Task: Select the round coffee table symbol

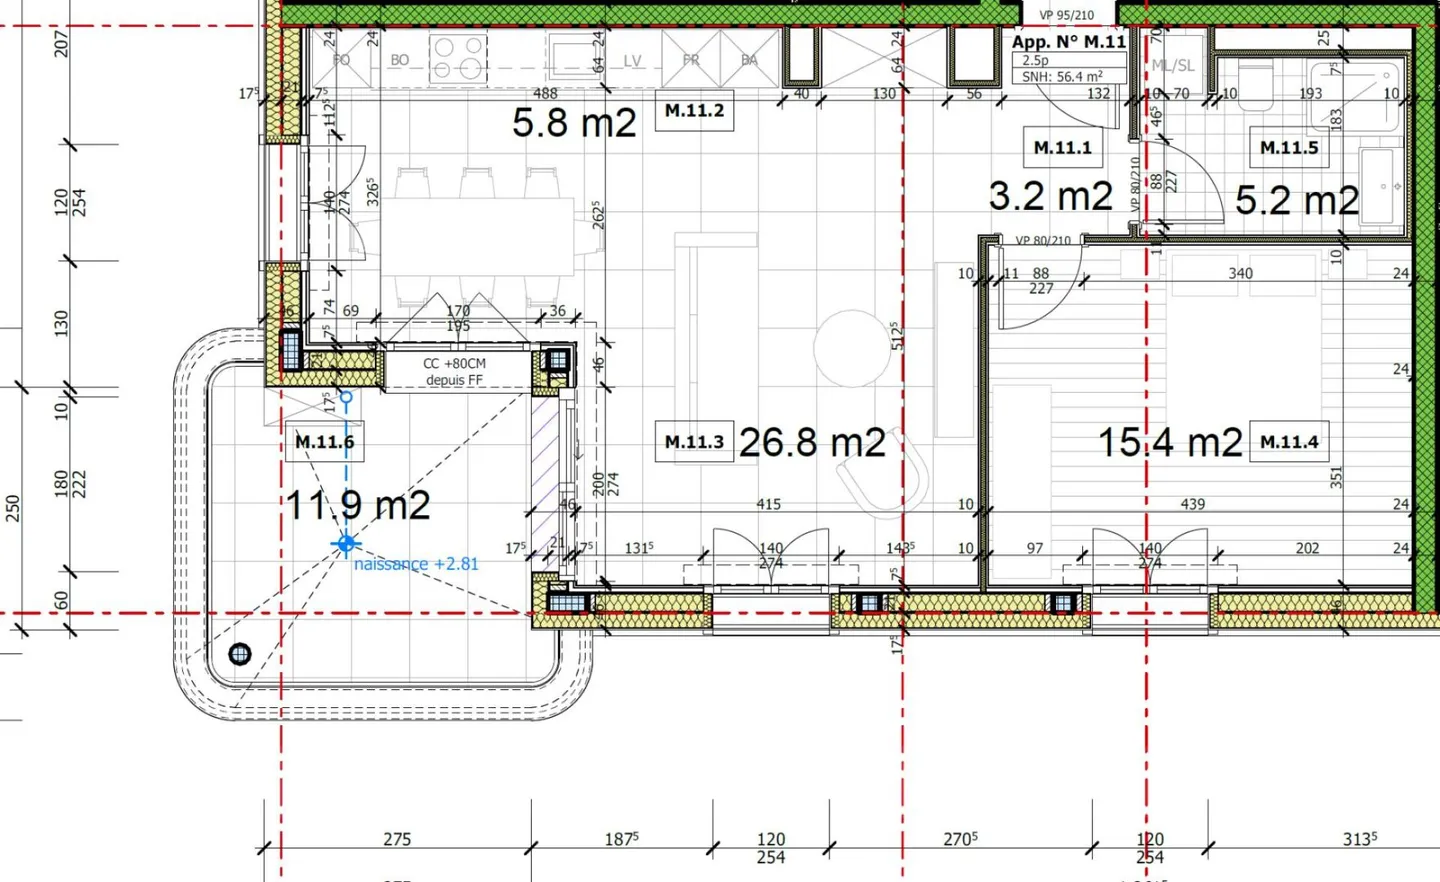Action: [x=851, y=348]
